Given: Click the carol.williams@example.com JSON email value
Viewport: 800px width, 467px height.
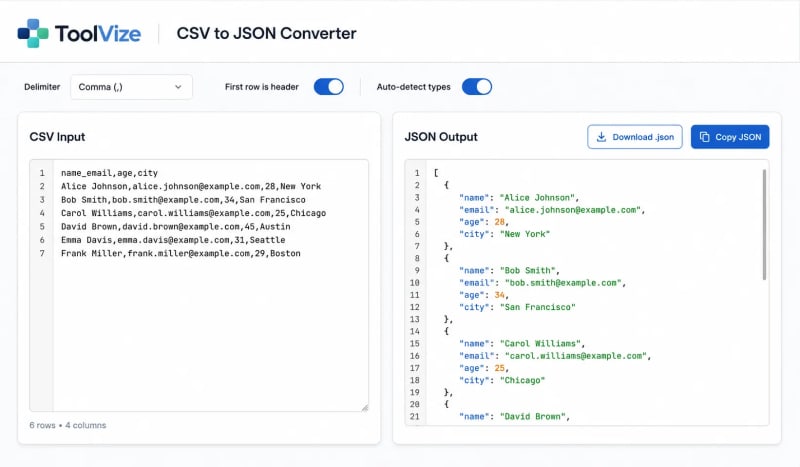Looking at the screenshot, I should tap(576, 356).
